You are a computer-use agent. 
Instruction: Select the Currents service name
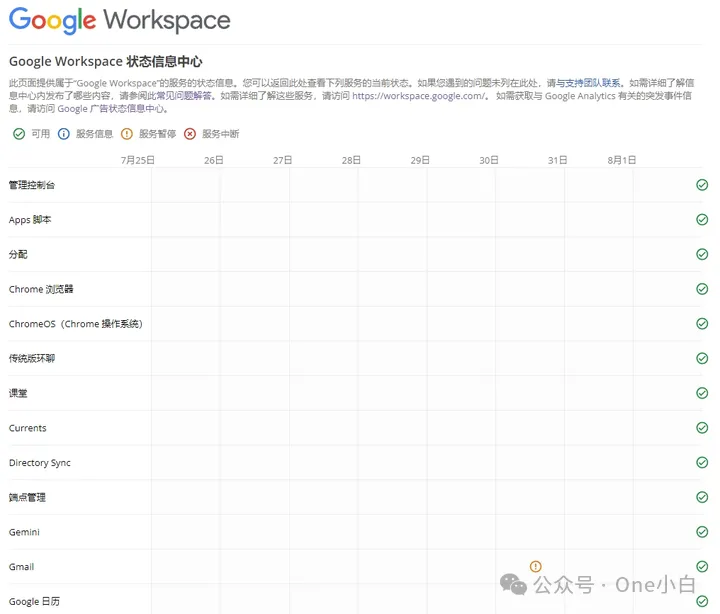point(28,428)
